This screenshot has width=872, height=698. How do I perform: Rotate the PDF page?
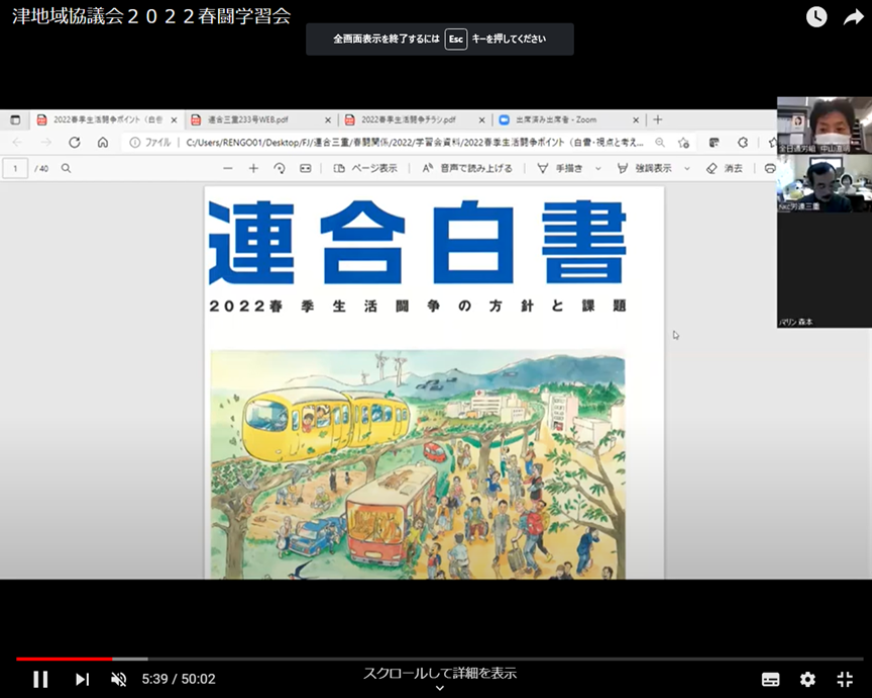(x=279, y=168)
